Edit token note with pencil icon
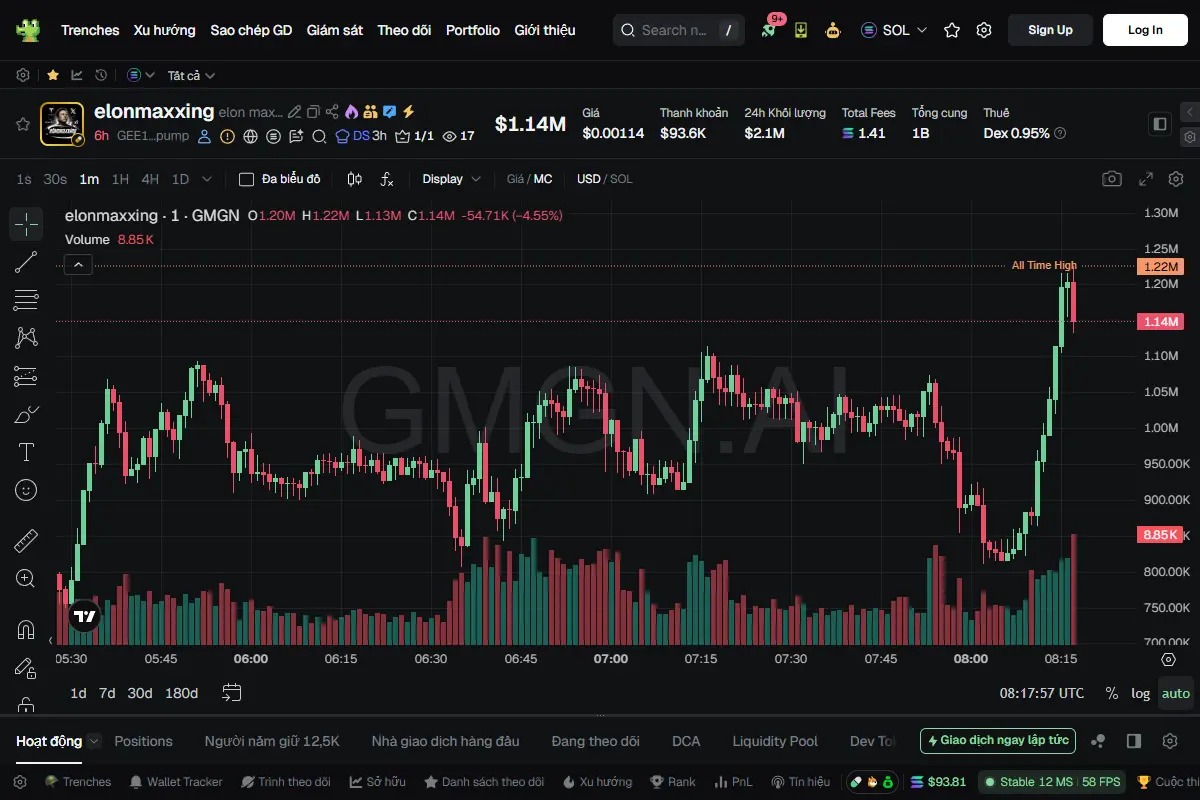Screen dimensions: 1200x800 tap(294, 112)
